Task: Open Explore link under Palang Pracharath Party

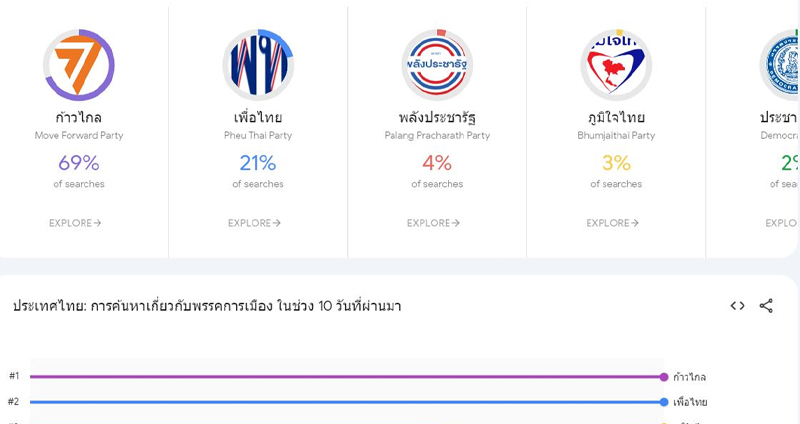Action: (x=433, y=223)
